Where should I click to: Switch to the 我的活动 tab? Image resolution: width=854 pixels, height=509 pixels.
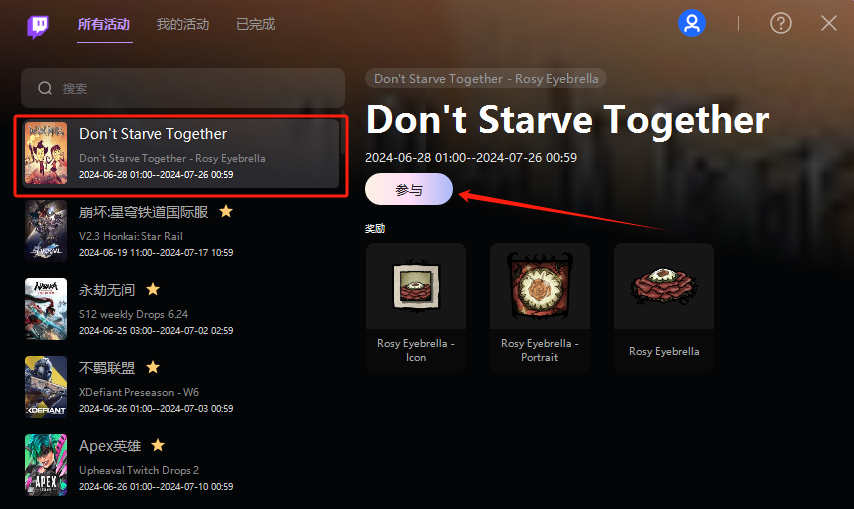(x=183, y=24)
